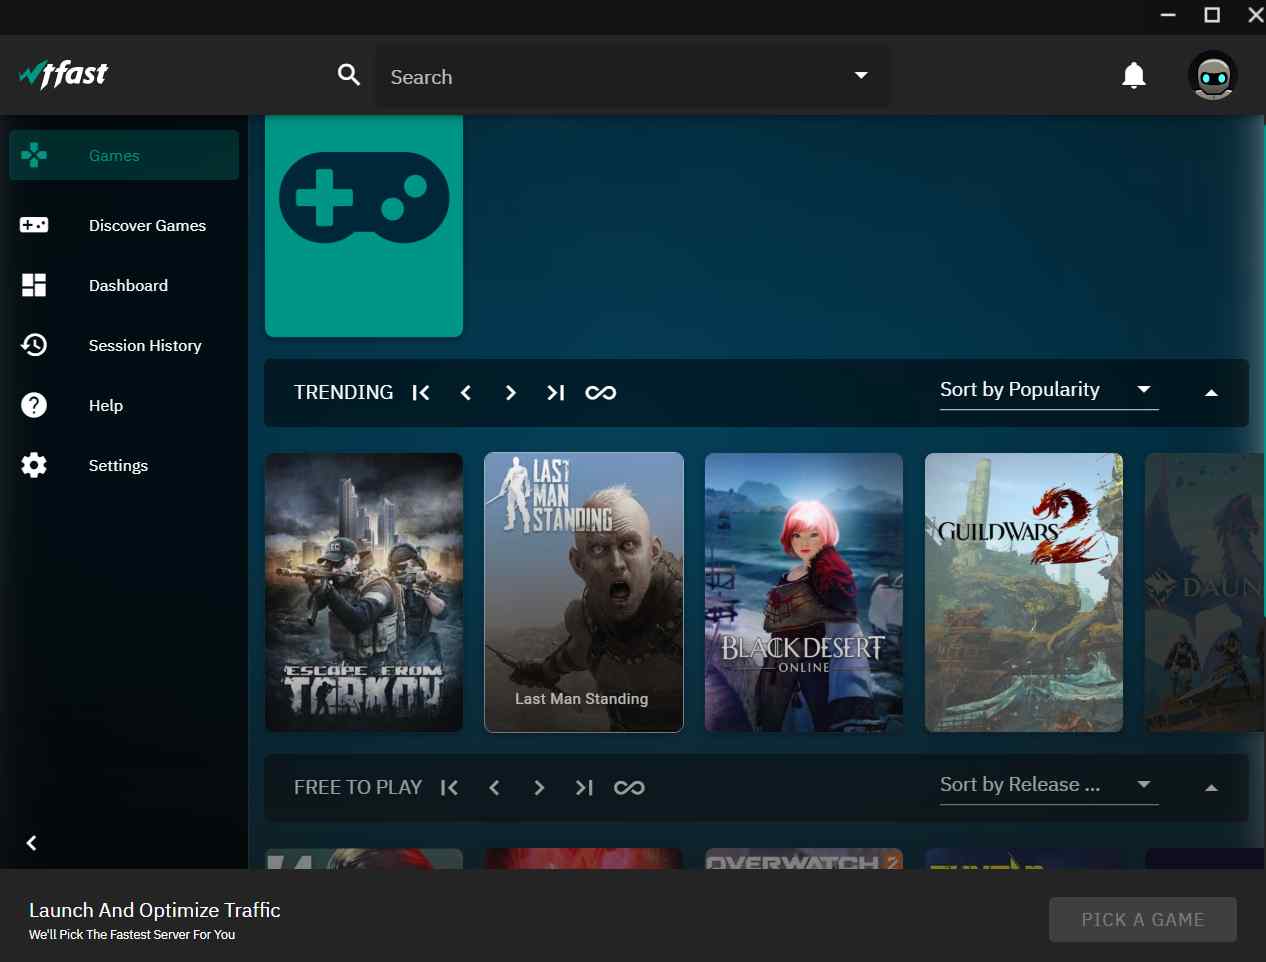
Task: Open the notifications bell
Action: click(x=1134, y=76)
